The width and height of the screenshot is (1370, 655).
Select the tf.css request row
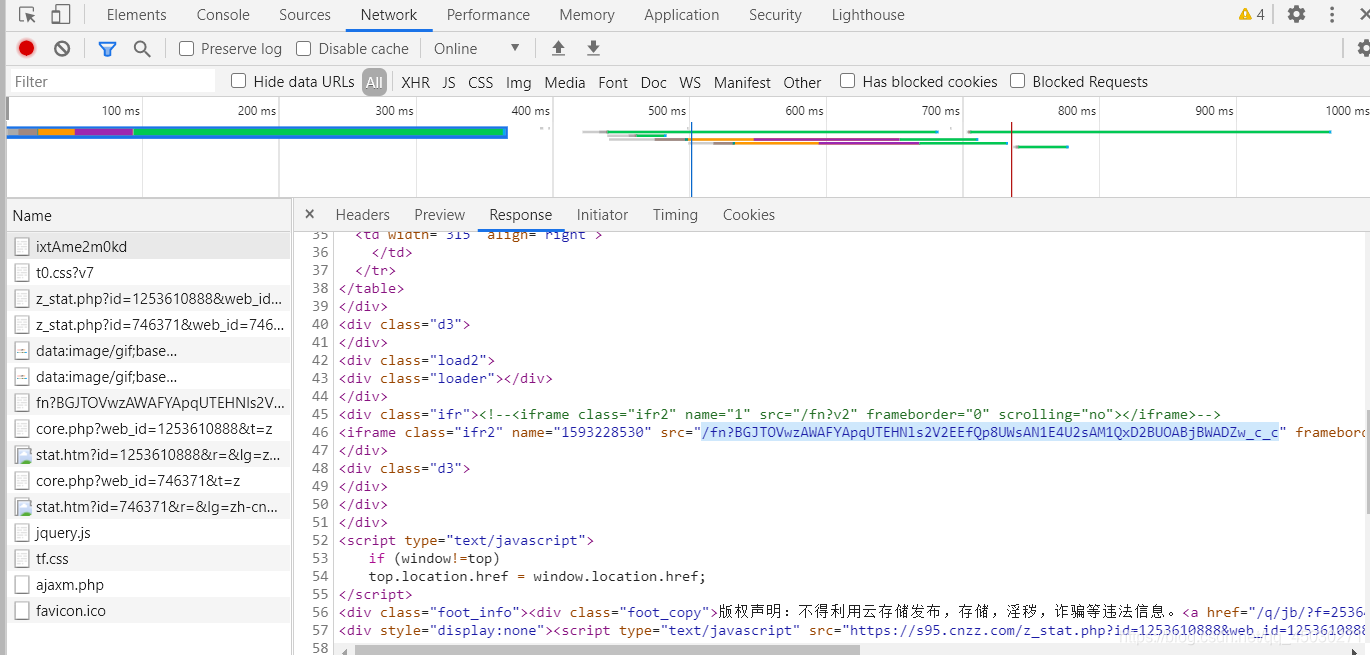[148, 559]
